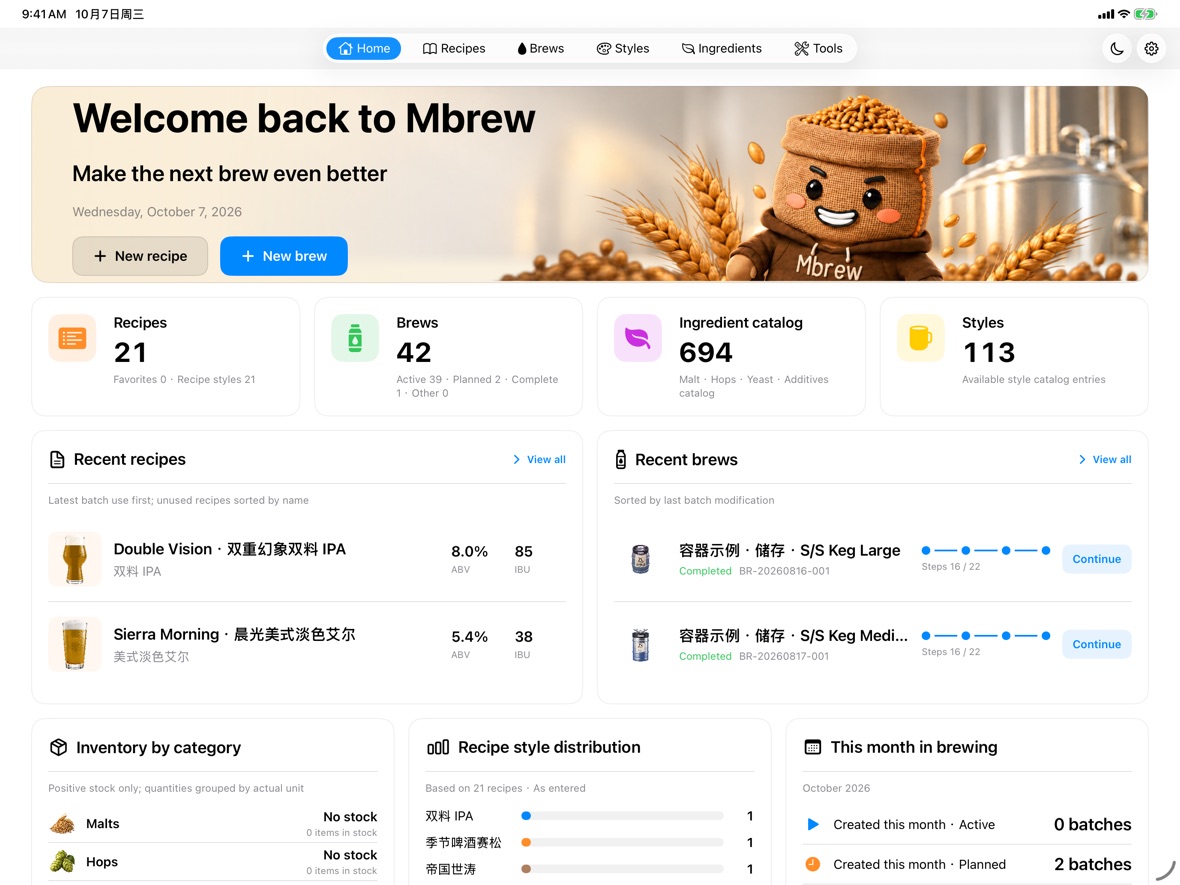Click the S/S Keg Medi... keg icon
Screen dimensions: 1180x885
tap(640, 644)
